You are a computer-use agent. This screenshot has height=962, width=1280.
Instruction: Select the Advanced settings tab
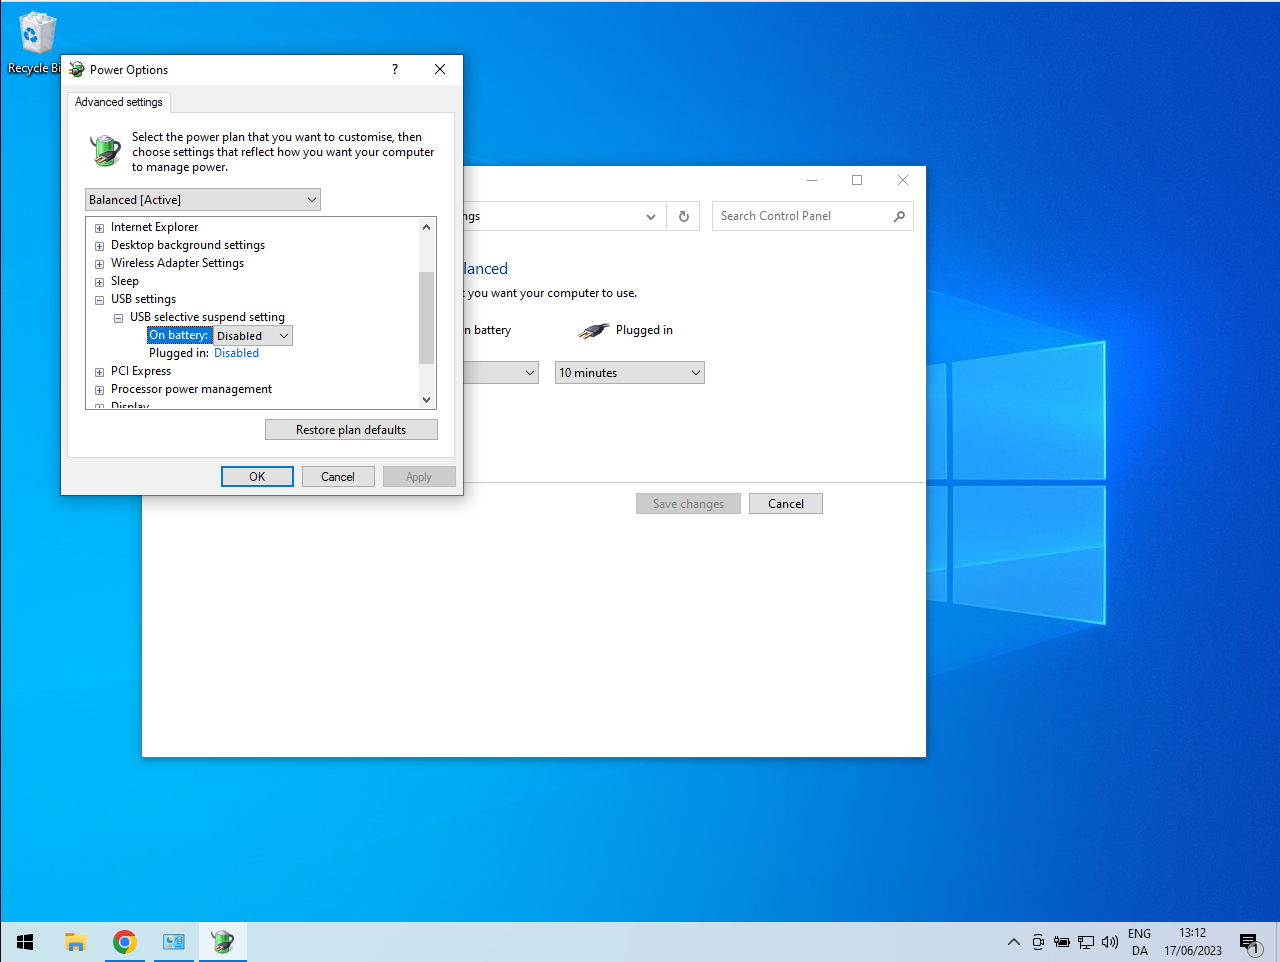pyautogui.click(x=119, y=102)
